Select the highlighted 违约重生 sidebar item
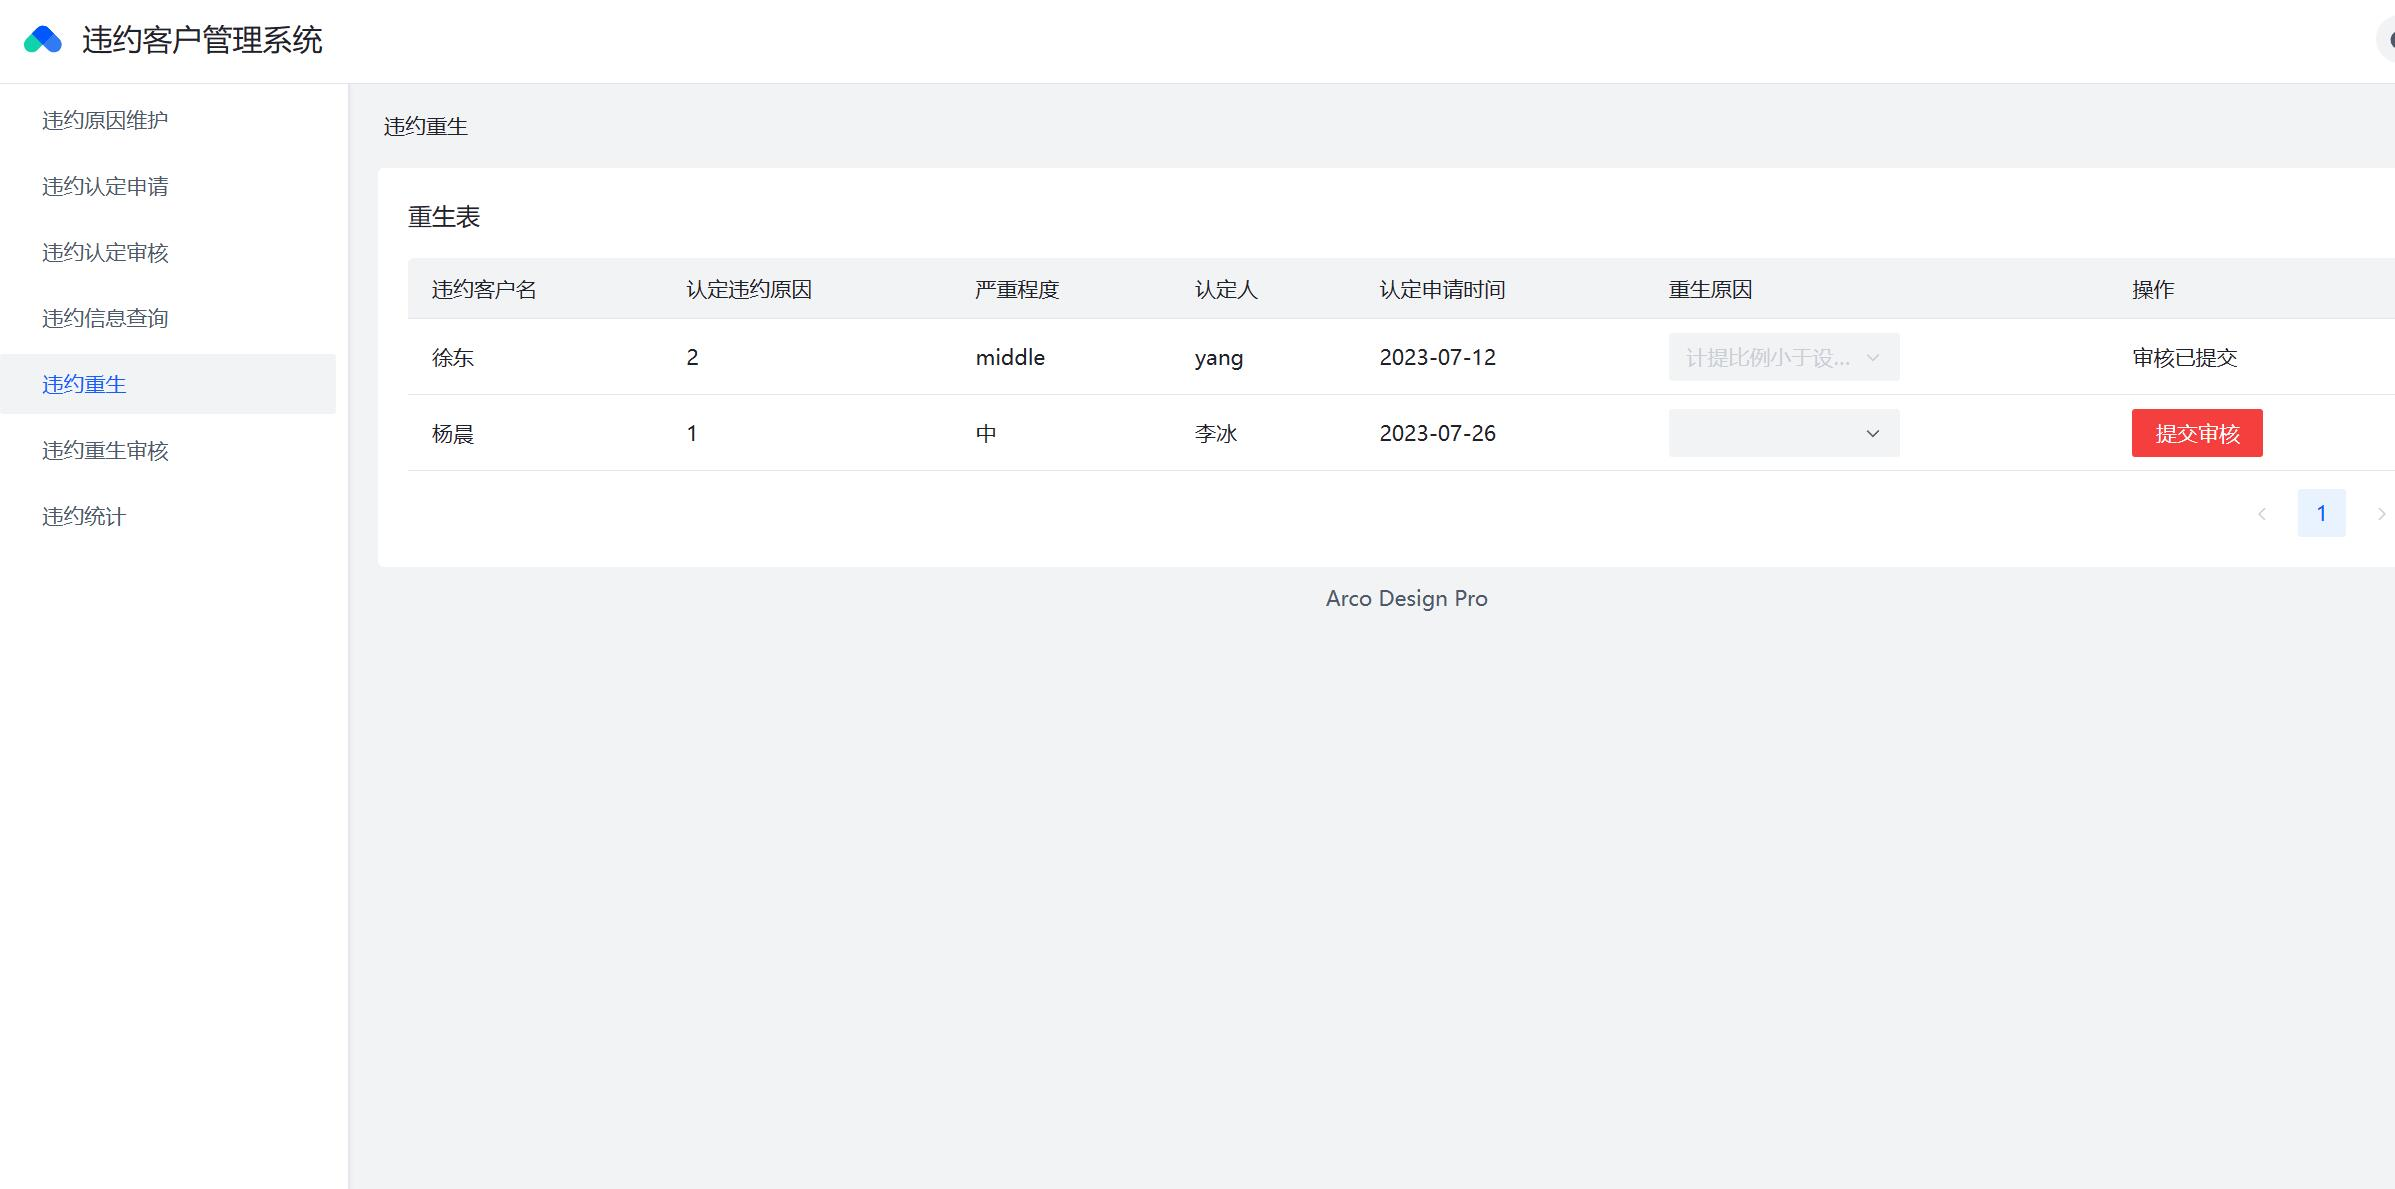 point(84,385)
